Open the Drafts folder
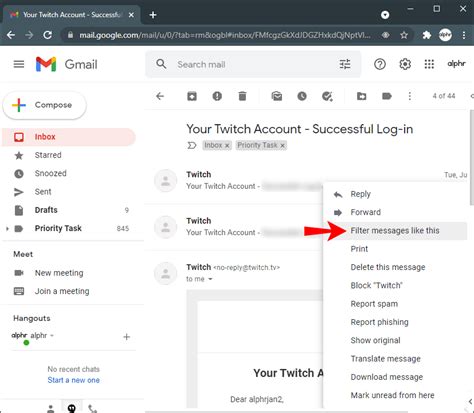 pyautogui.click(x=68, y=210)
